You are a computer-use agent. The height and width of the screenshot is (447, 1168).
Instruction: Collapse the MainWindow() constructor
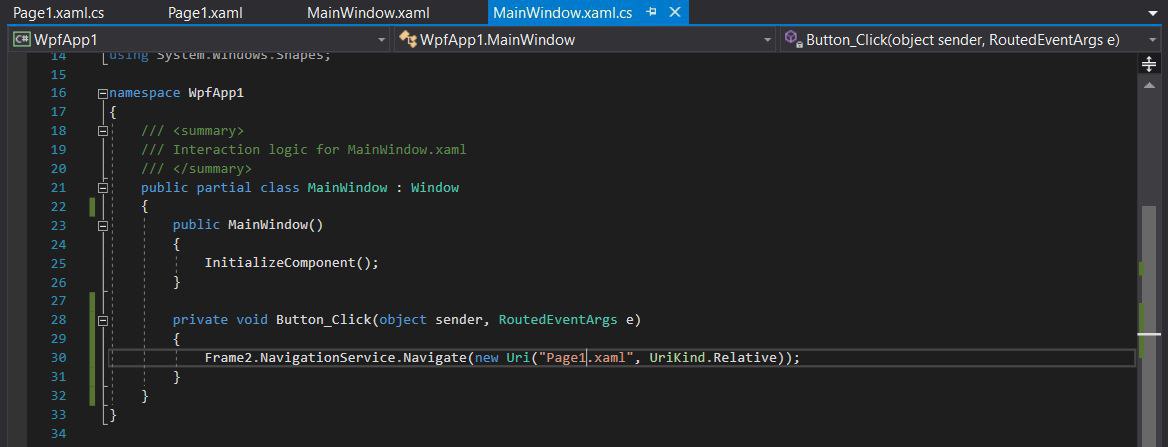point(103,226)
